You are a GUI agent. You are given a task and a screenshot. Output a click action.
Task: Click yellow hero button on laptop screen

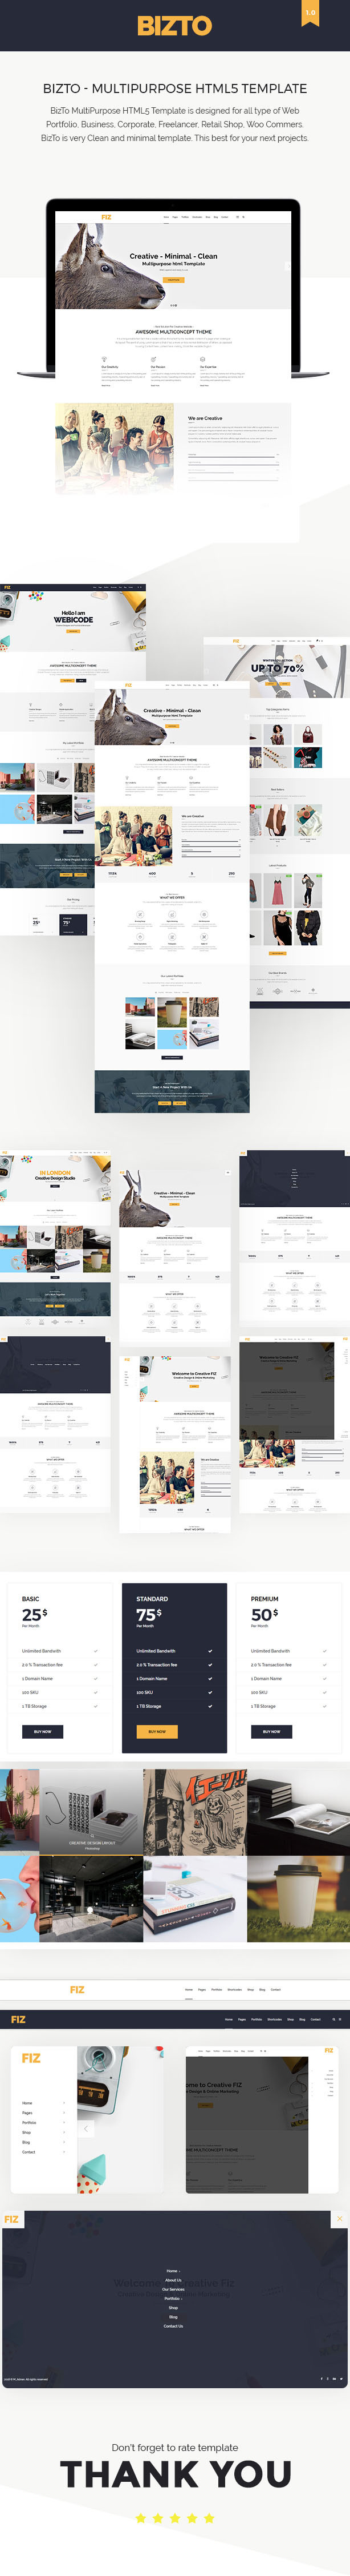click(173, 280)
